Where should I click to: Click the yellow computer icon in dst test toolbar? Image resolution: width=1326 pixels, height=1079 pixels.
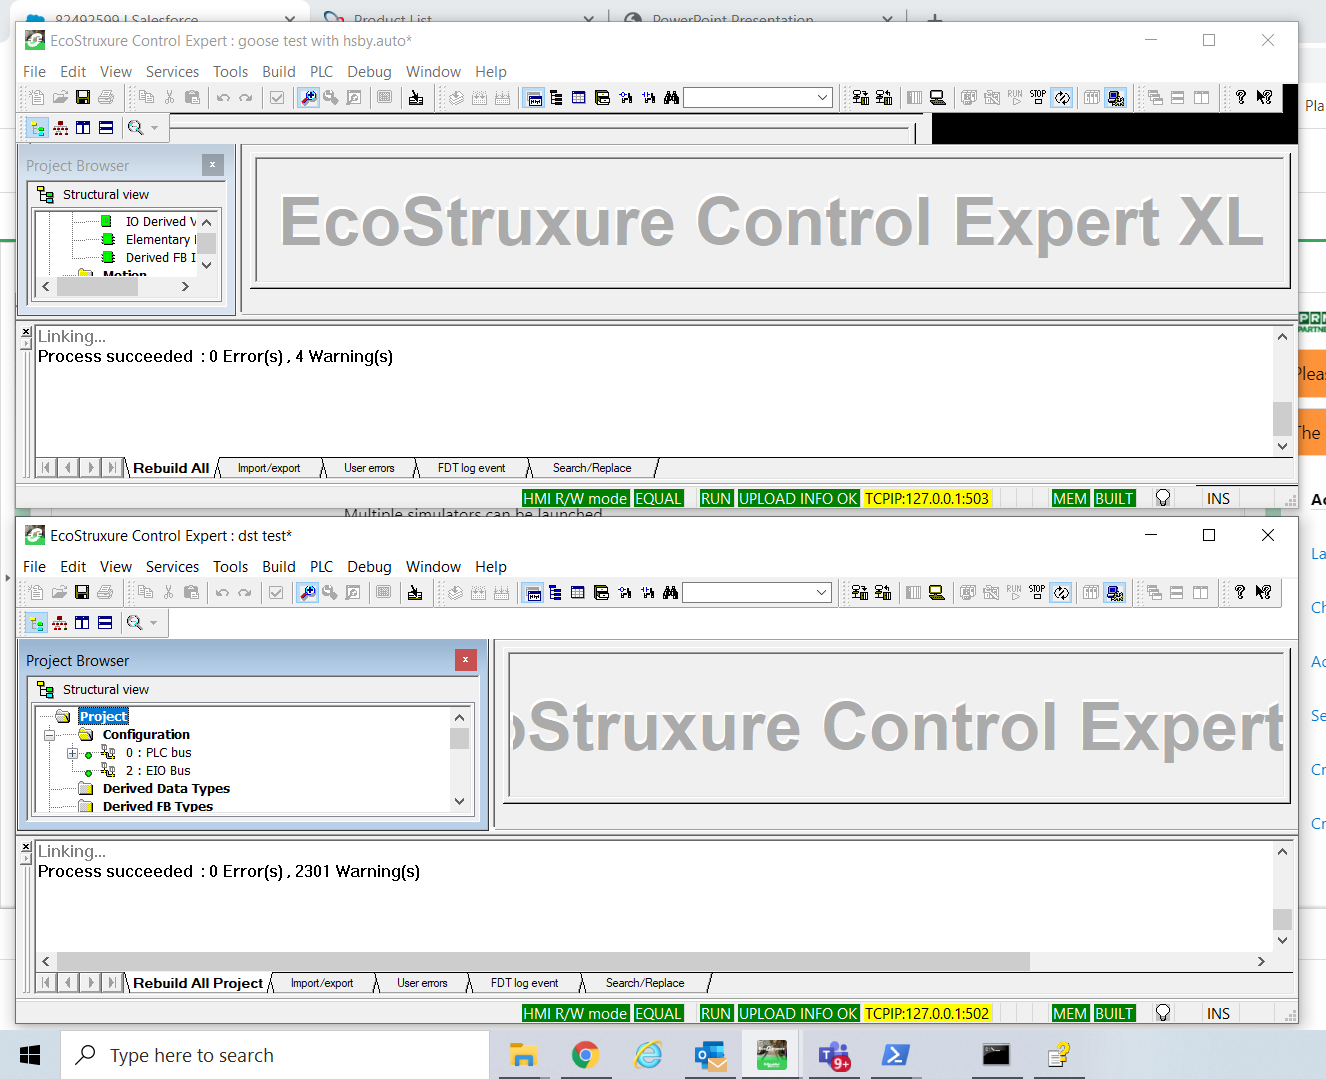[937, 592]
